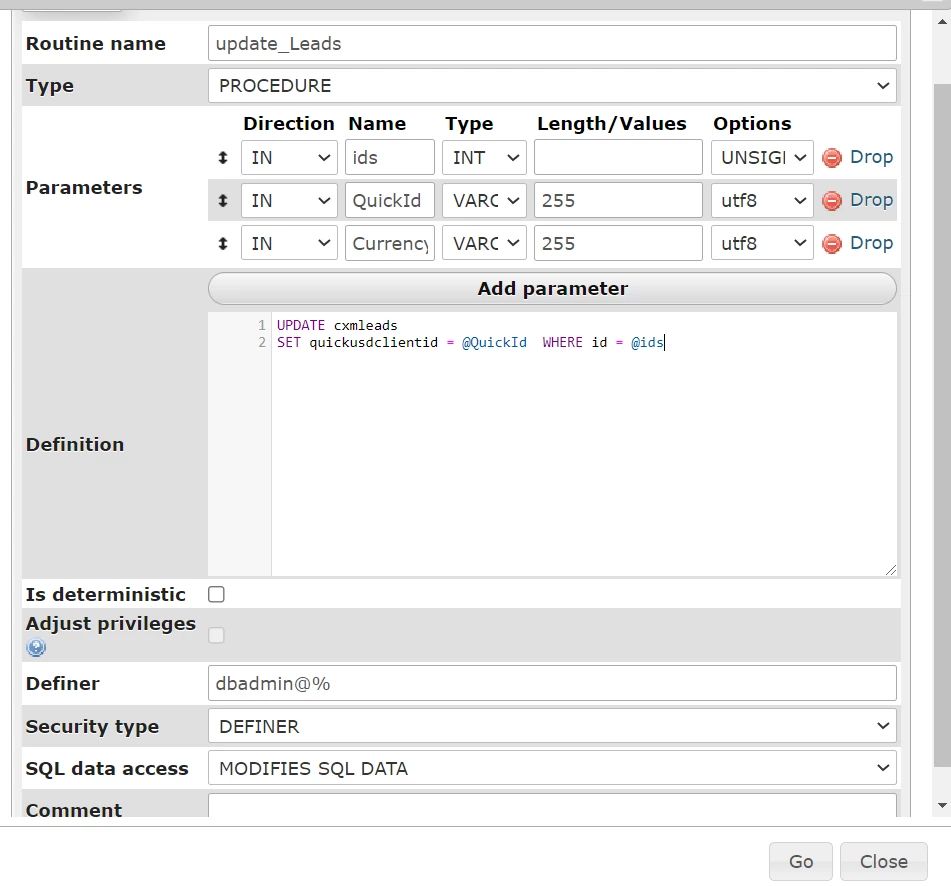Click the Add parameter button

click(552, 289)
